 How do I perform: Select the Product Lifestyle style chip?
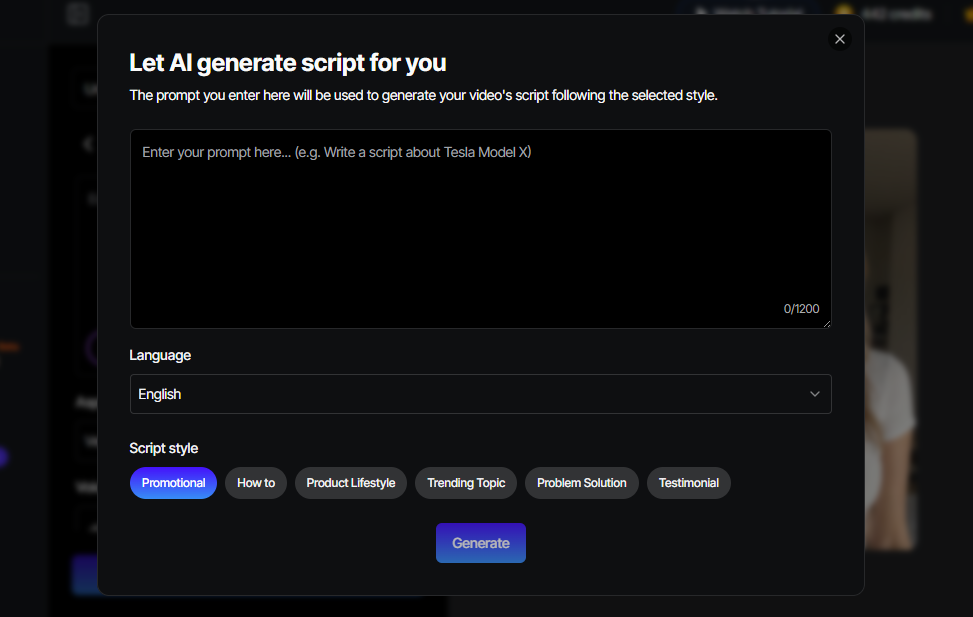[x=351, y=483]
